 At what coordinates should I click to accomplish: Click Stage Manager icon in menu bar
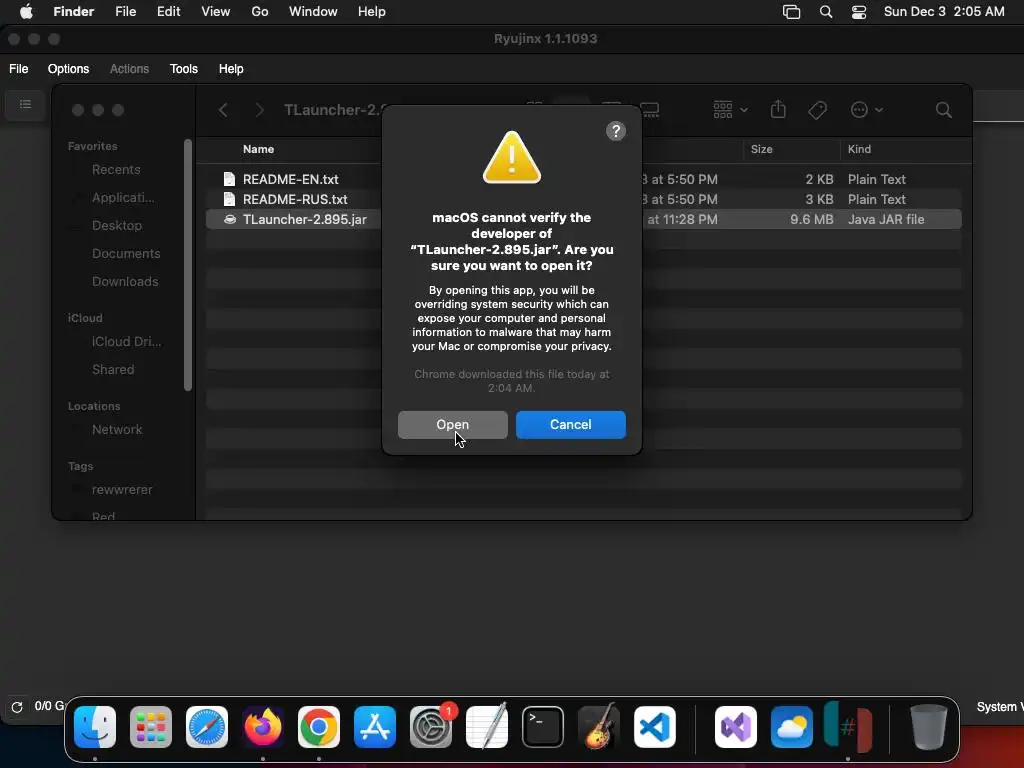point(791,12)
